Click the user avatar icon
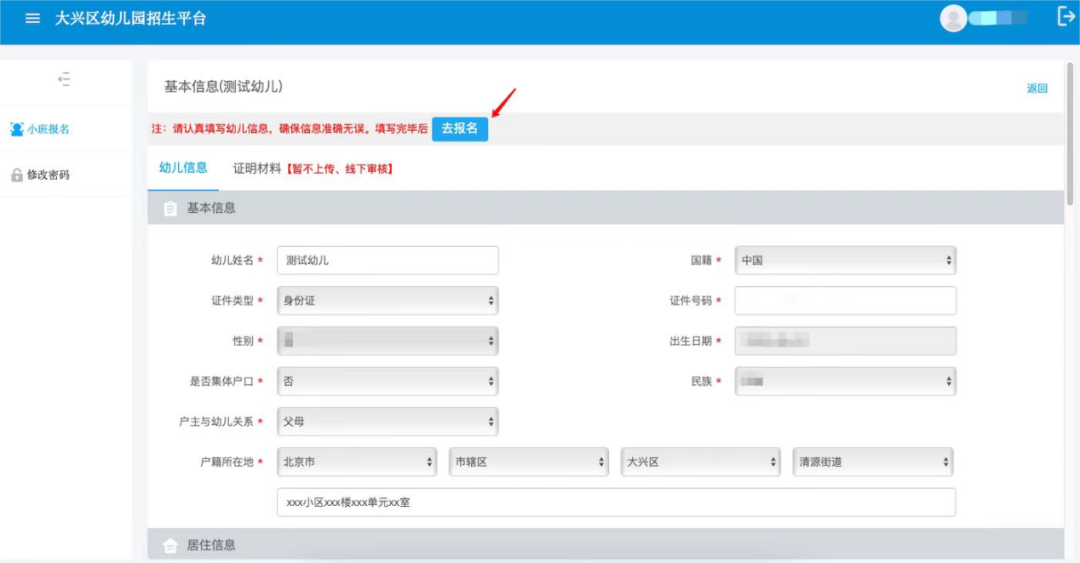Screen dimensions: 1080x563 point(954,18)
